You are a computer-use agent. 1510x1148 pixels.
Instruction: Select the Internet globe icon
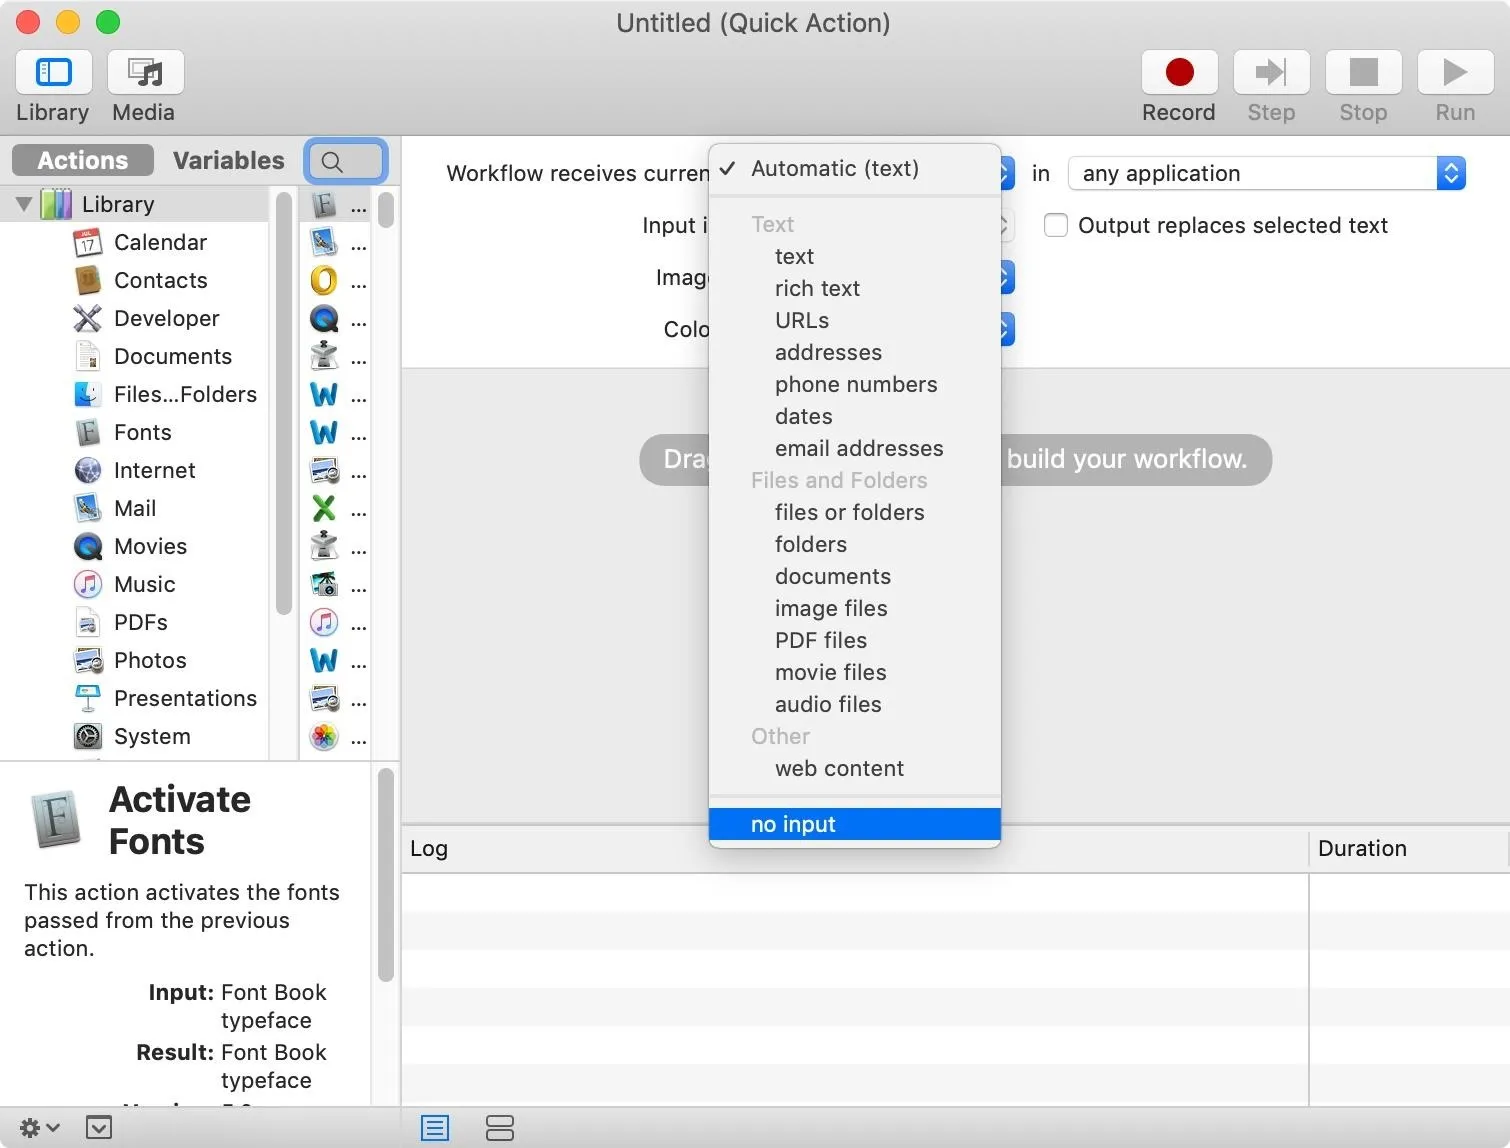(x=88, y=470)
